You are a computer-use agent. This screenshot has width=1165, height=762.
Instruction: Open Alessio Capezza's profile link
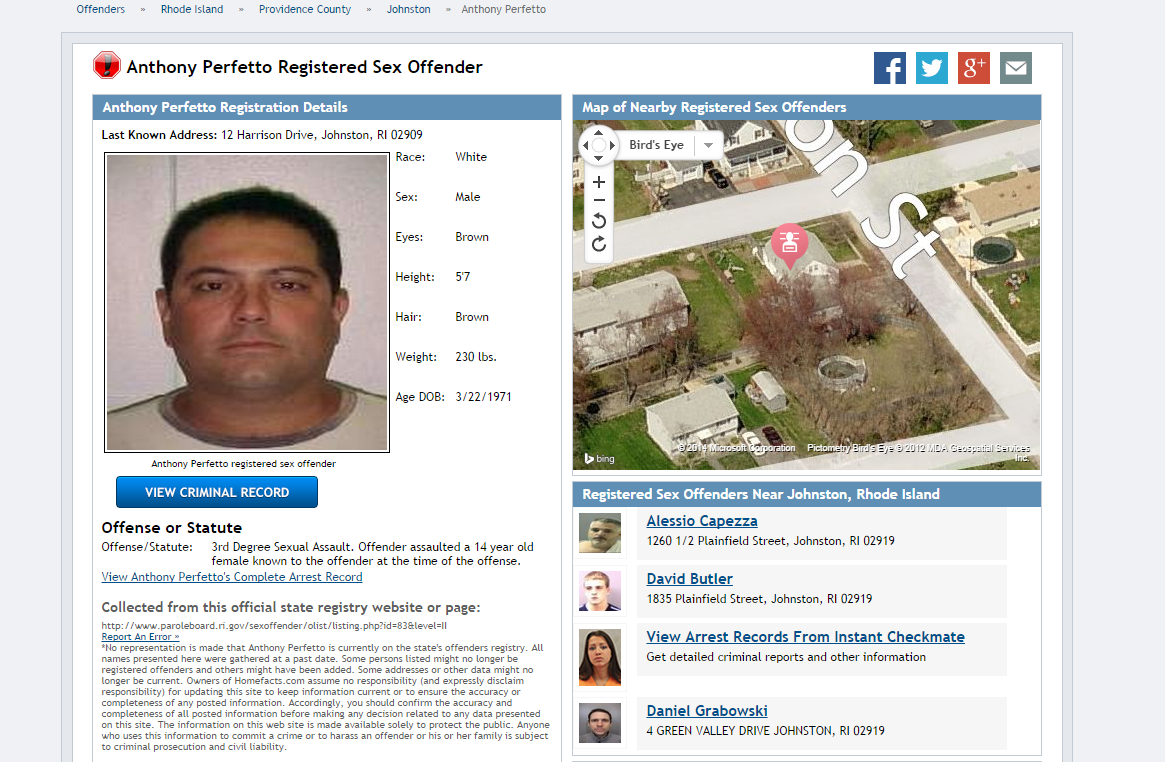tap(702, 521)
